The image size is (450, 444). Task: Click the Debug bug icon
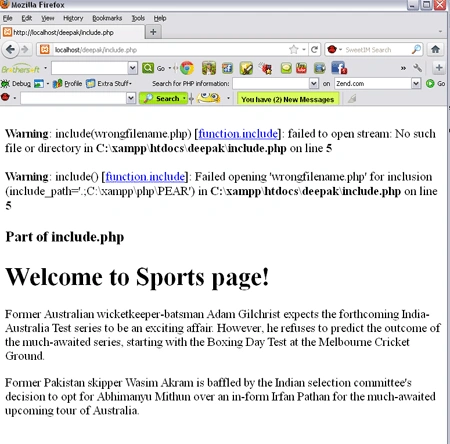tap(5, 83)
